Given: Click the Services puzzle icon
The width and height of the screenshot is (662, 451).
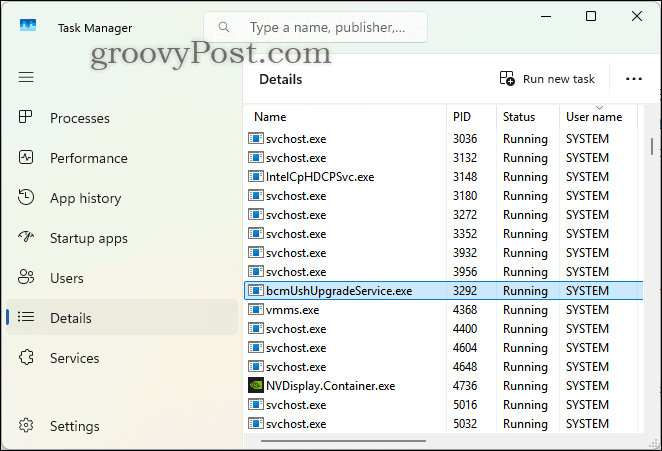Looking at the screenshot, I should click(26, 357).
